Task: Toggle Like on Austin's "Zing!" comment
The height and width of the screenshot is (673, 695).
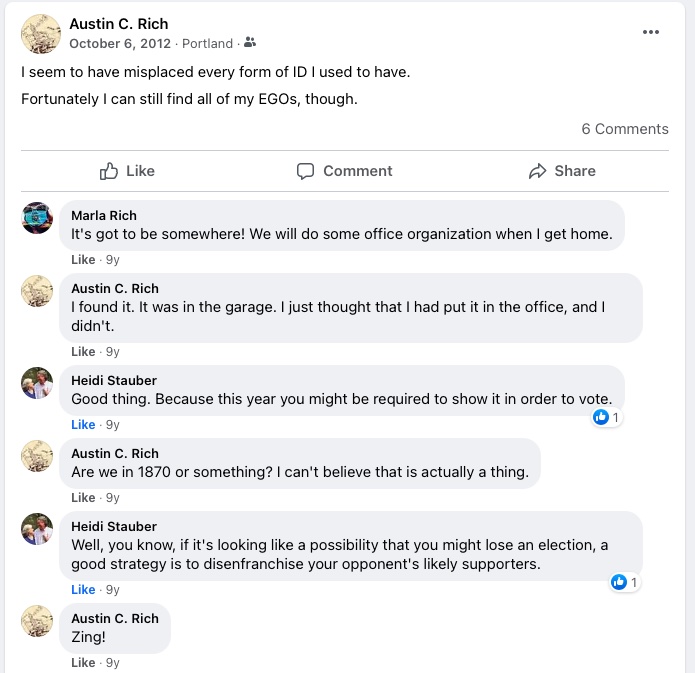Action: [83, 663]
